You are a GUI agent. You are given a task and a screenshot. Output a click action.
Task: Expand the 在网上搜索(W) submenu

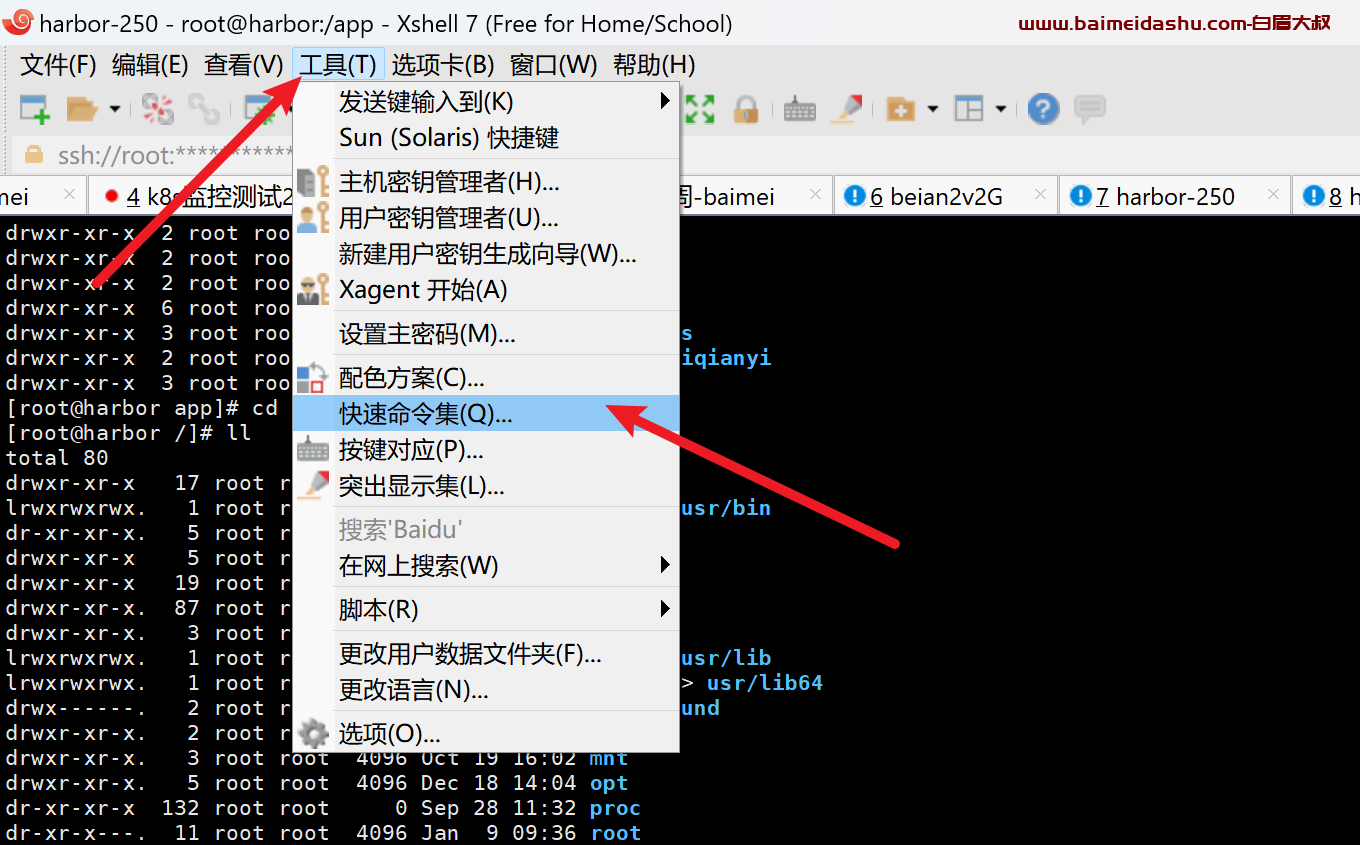pyautogui.click(x=486, y=566)
